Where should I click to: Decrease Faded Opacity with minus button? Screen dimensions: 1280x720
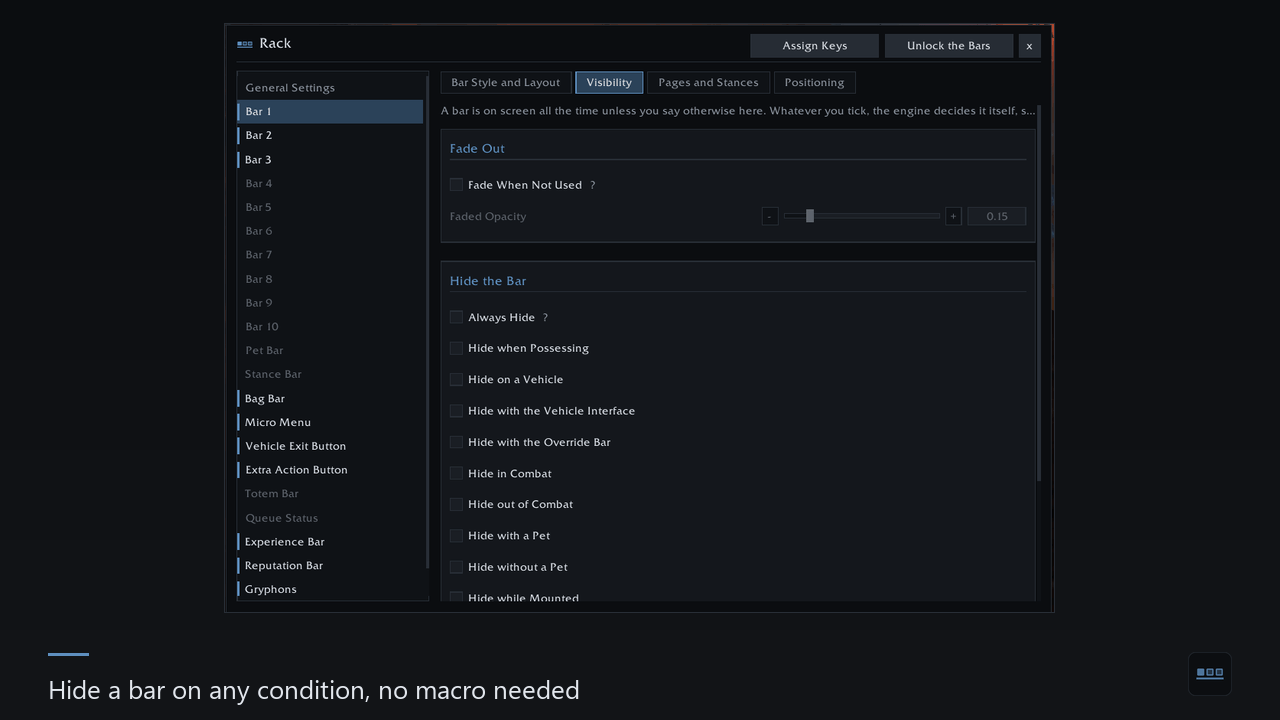pyautogui.click(x=770, y=216)
